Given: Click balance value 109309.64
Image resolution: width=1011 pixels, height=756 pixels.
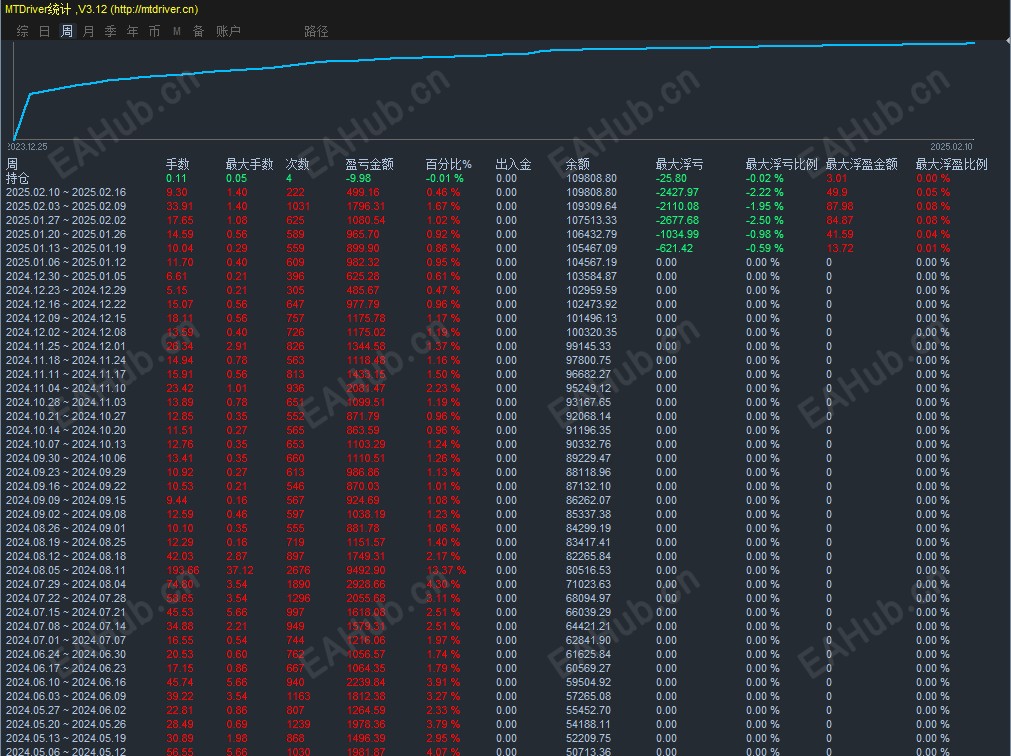Looking at the screenshot, I should [x=591, y=206].
